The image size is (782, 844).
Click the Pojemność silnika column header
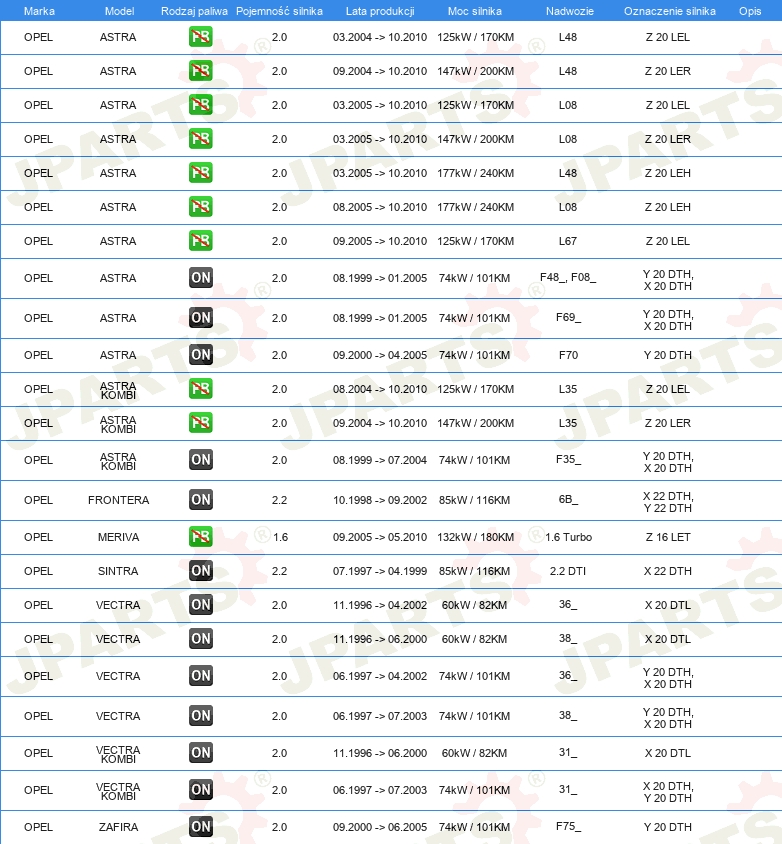click(279, 11)
